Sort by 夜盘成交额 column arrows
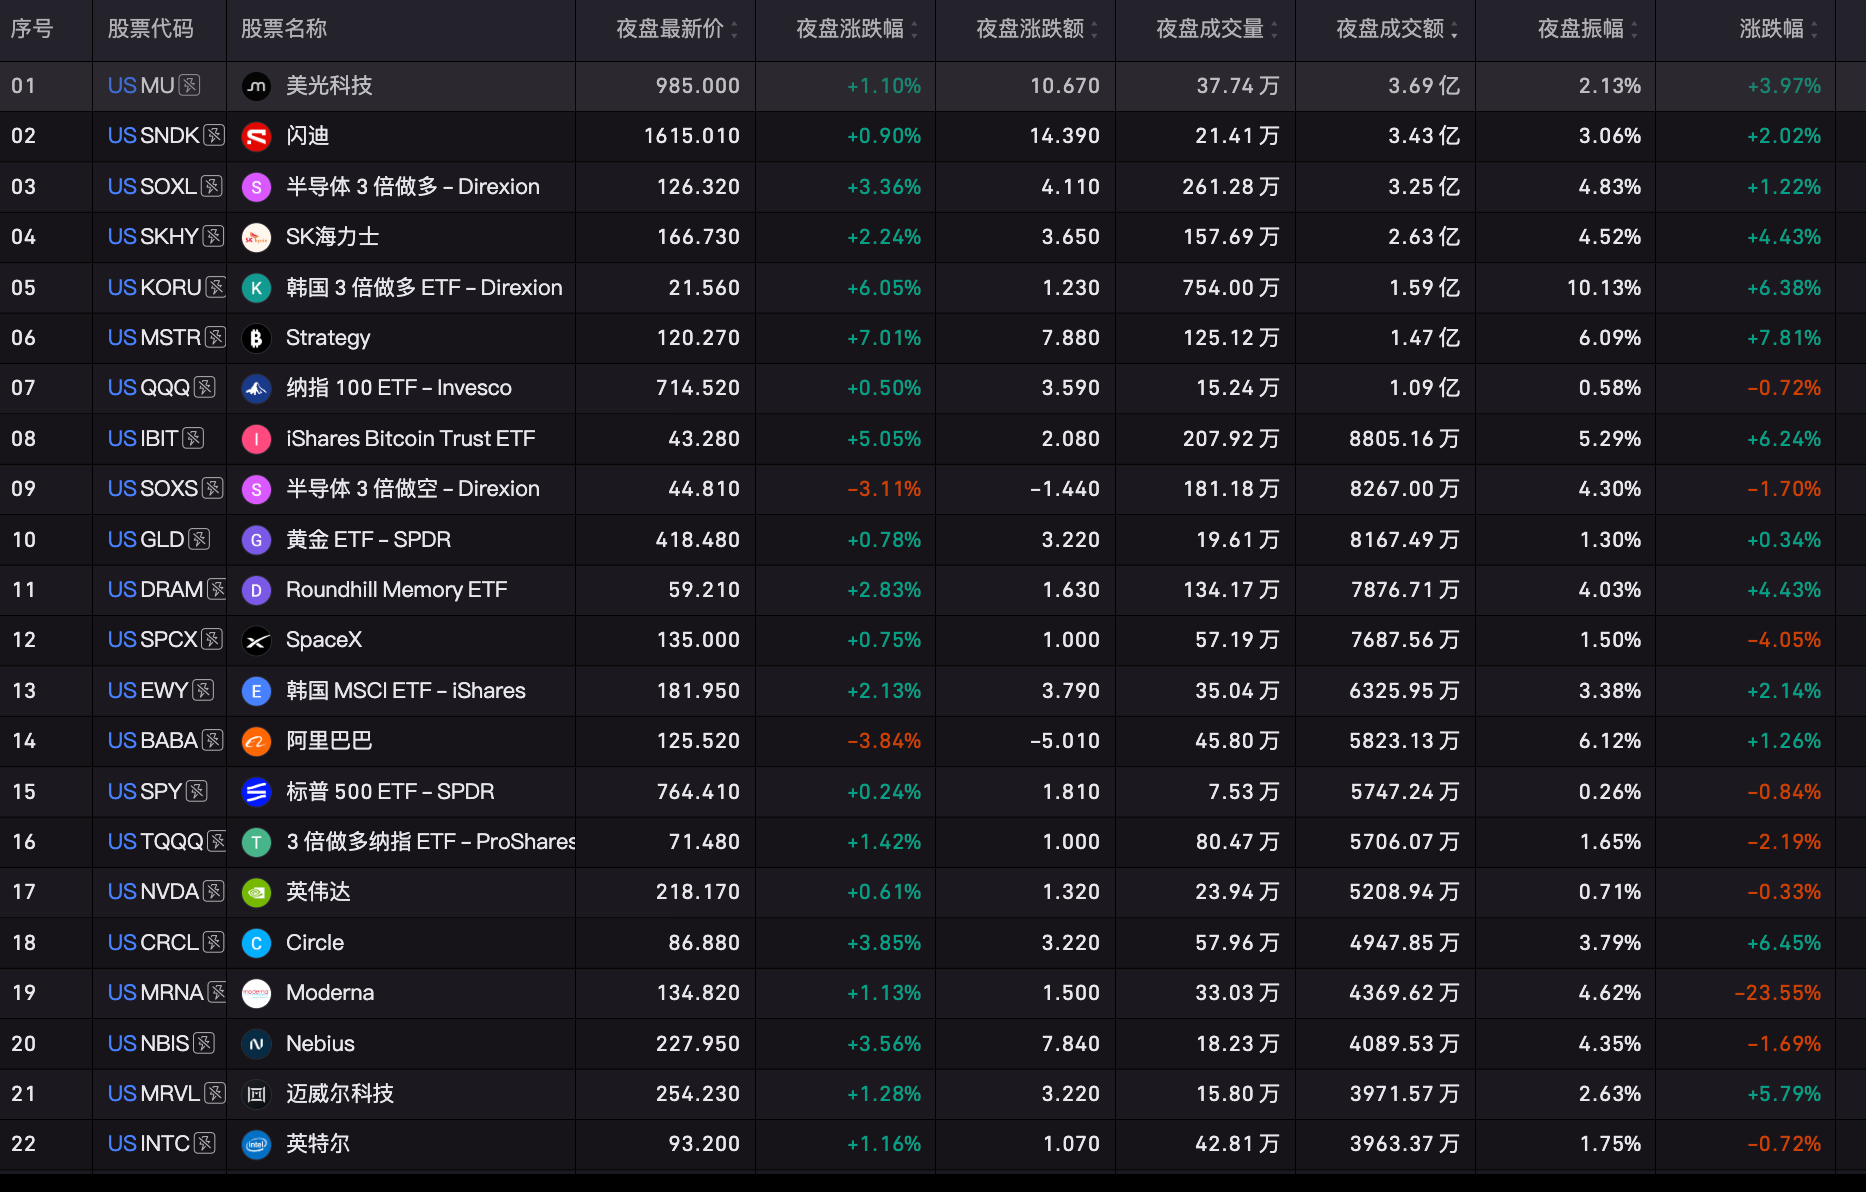 [1454, 29]
